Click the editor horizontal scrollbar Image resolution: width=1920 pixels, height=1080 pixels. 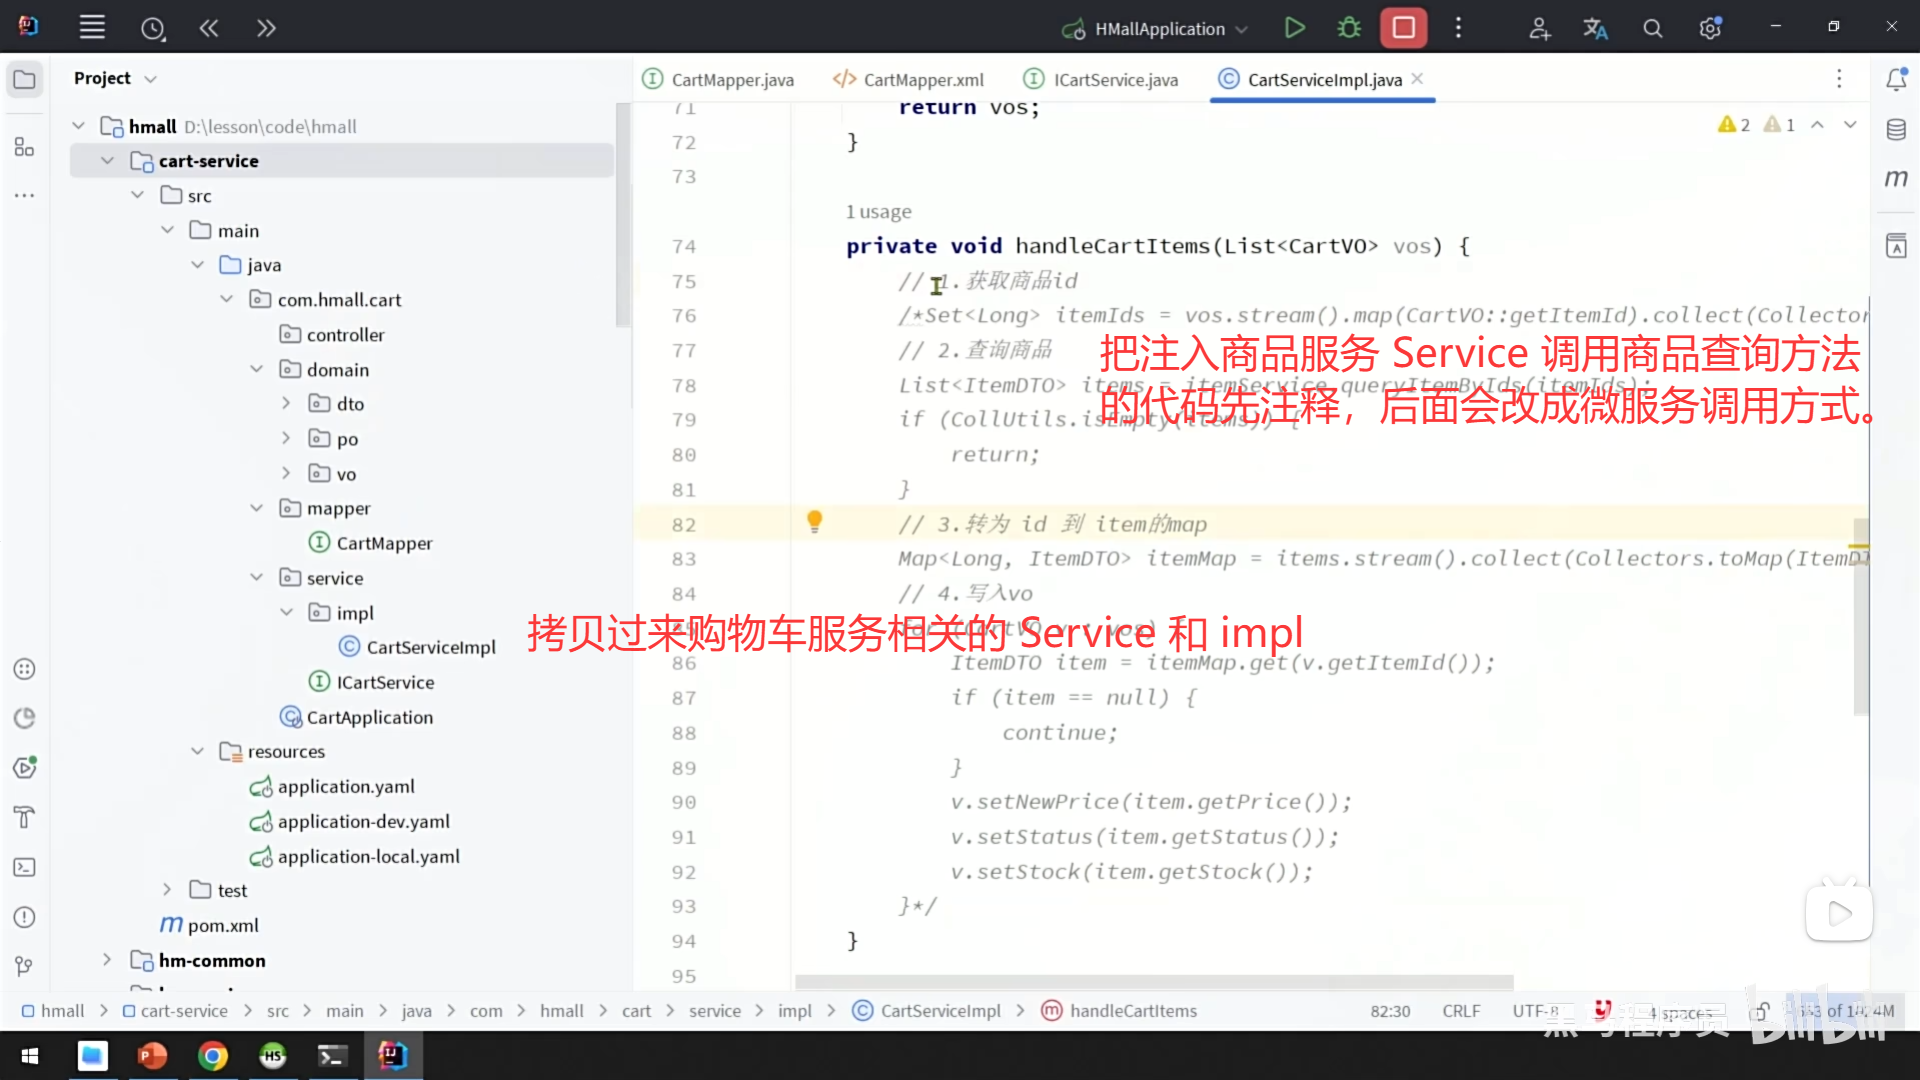pyautogui.click(x=1153, y=982)
